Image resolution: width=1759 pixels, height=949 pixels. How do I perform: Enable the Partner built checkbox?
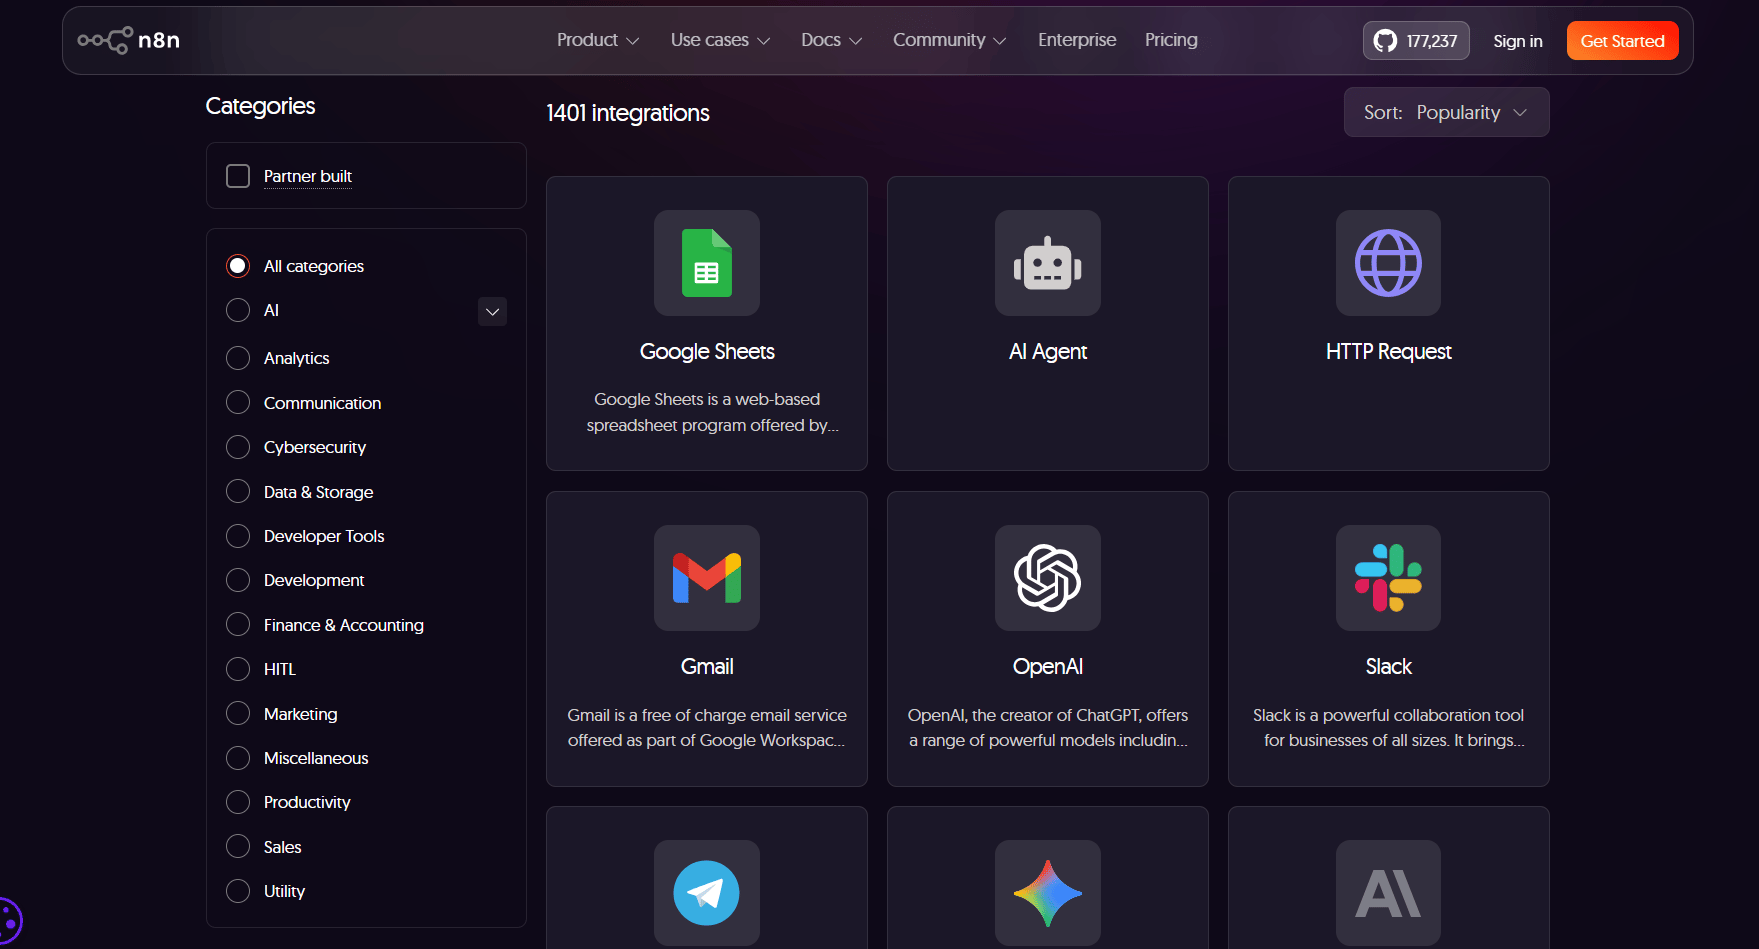238,176
